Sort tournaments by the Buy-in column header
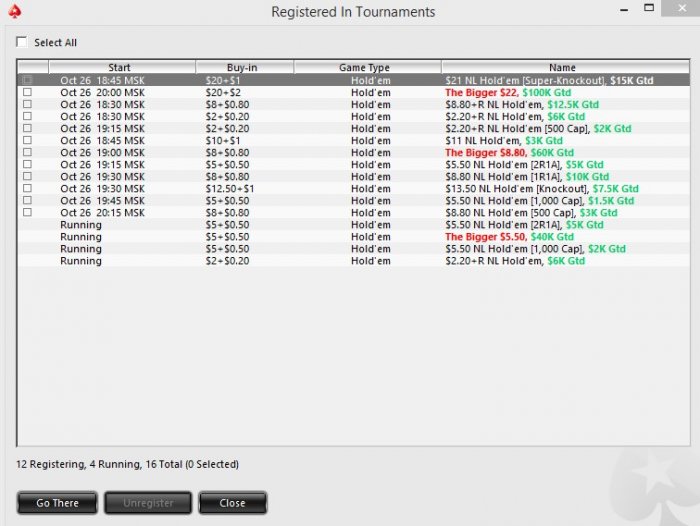 click(244, 67)
